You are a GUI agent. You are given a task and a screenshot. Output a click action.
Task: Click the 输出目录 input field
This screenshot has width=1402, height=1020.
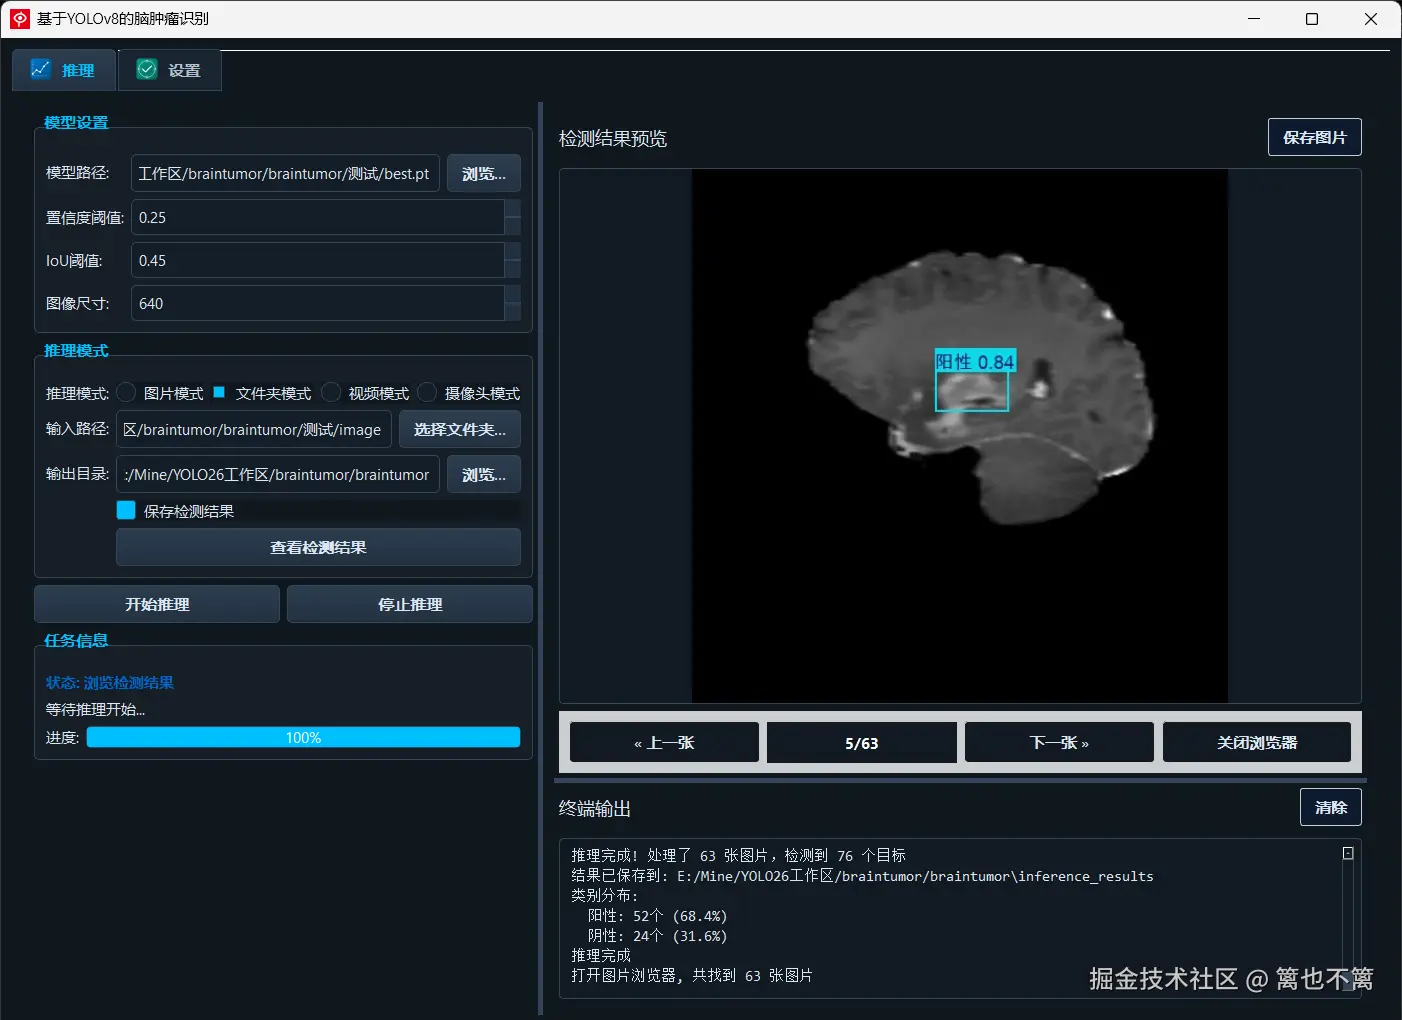click(277, 474)
